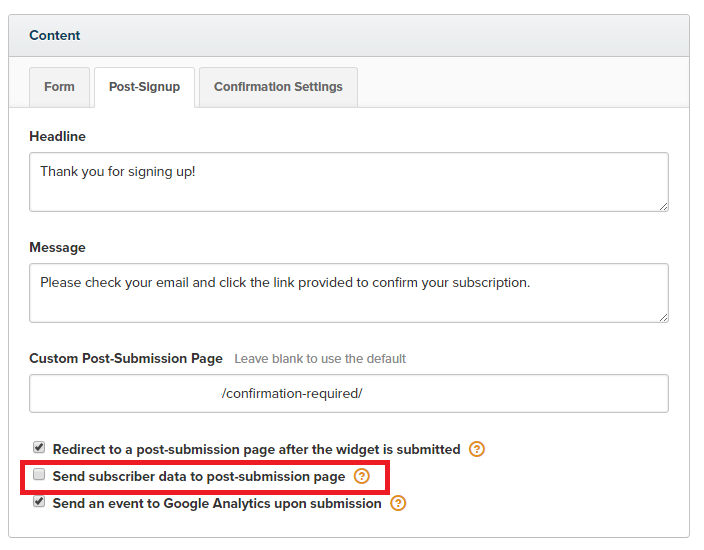The height and width of the screenshot is (550, 704).
Task: Switch to the Form tab
Action: click(59, 87)
